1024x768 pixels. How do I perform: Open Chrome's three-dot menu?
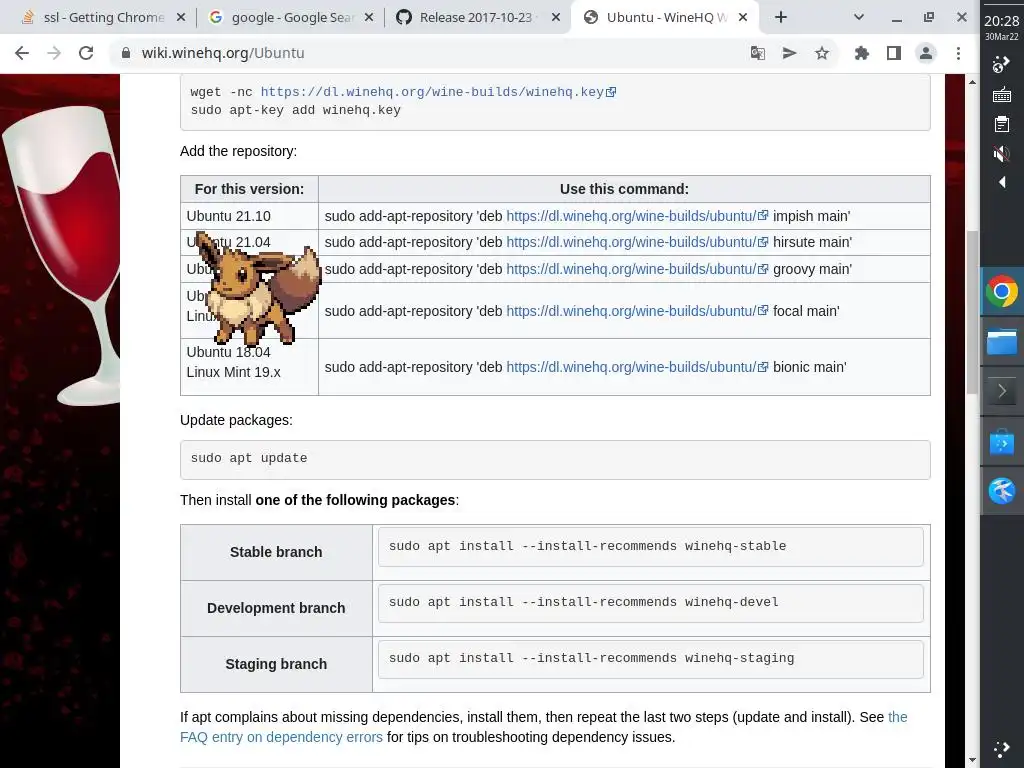pos(958,53)
